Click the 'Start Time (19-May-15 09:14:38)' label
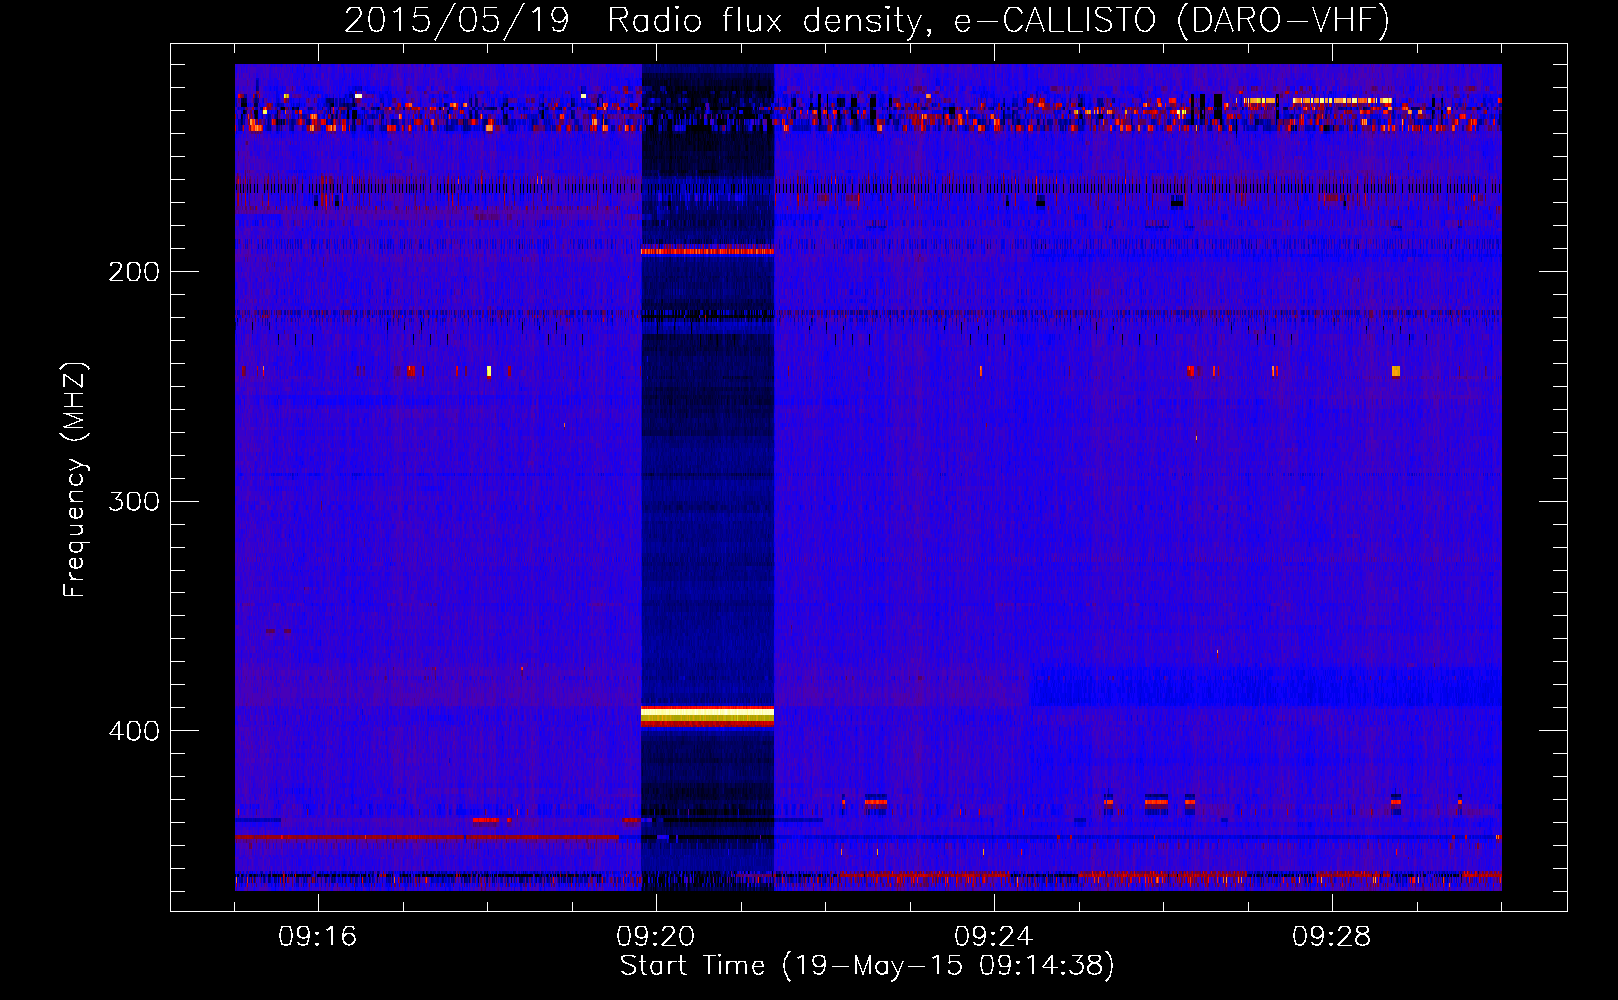The width and height of the screenshot is (1618, 1000). click(x=867, y=966)
